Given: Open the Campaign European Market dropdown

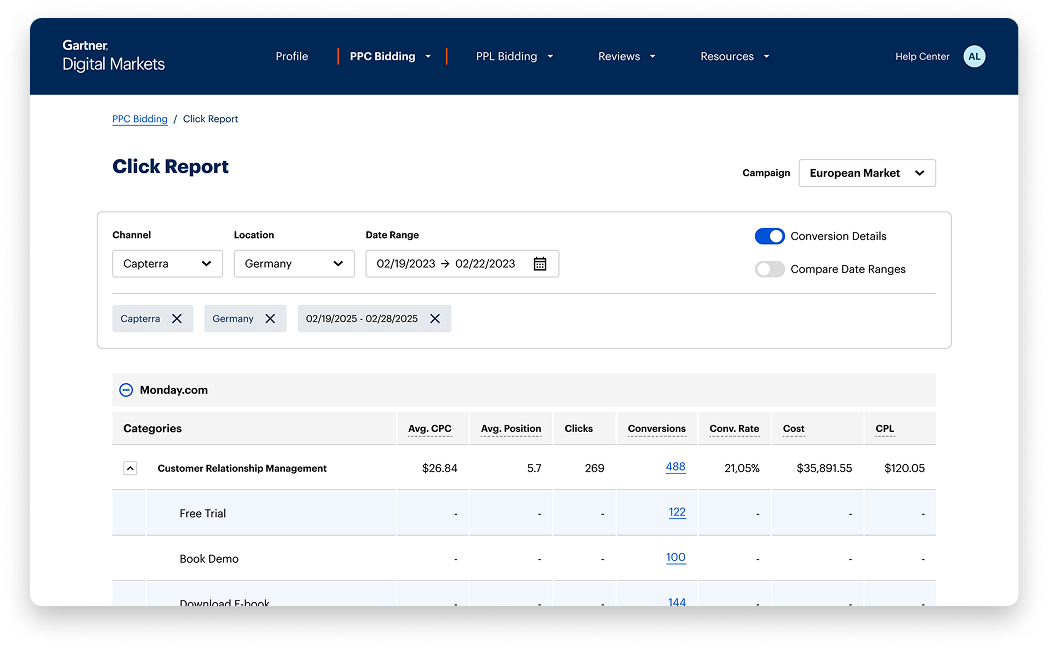Looking at the screenshot, I should pos(867,173).
